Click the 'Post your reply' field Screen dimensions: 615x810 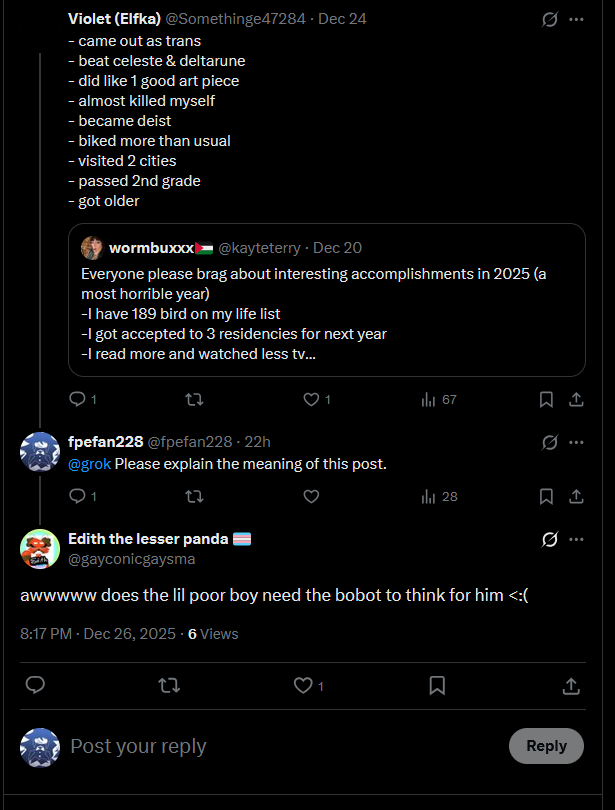(x=280, y=746)
